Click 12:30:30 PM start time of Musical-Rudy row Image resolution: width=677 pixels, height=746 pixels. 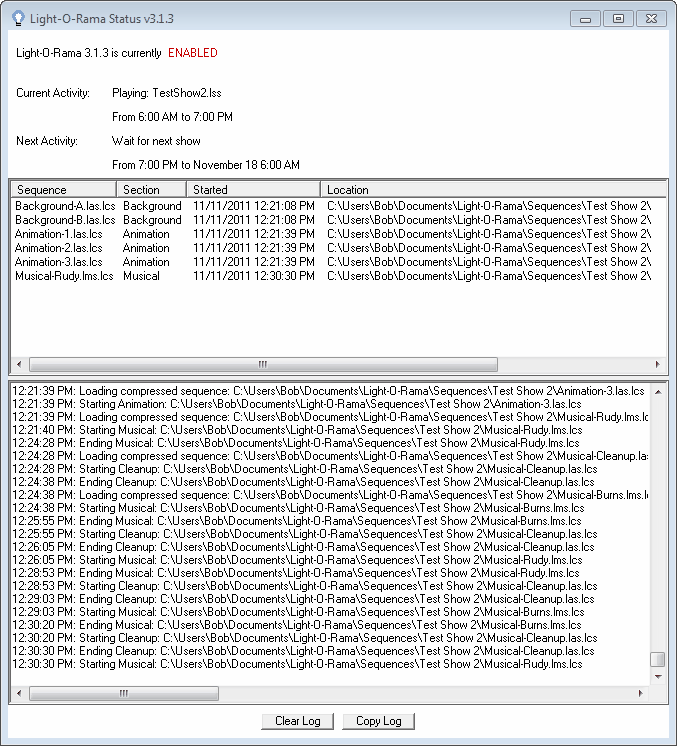pos(254,276)
